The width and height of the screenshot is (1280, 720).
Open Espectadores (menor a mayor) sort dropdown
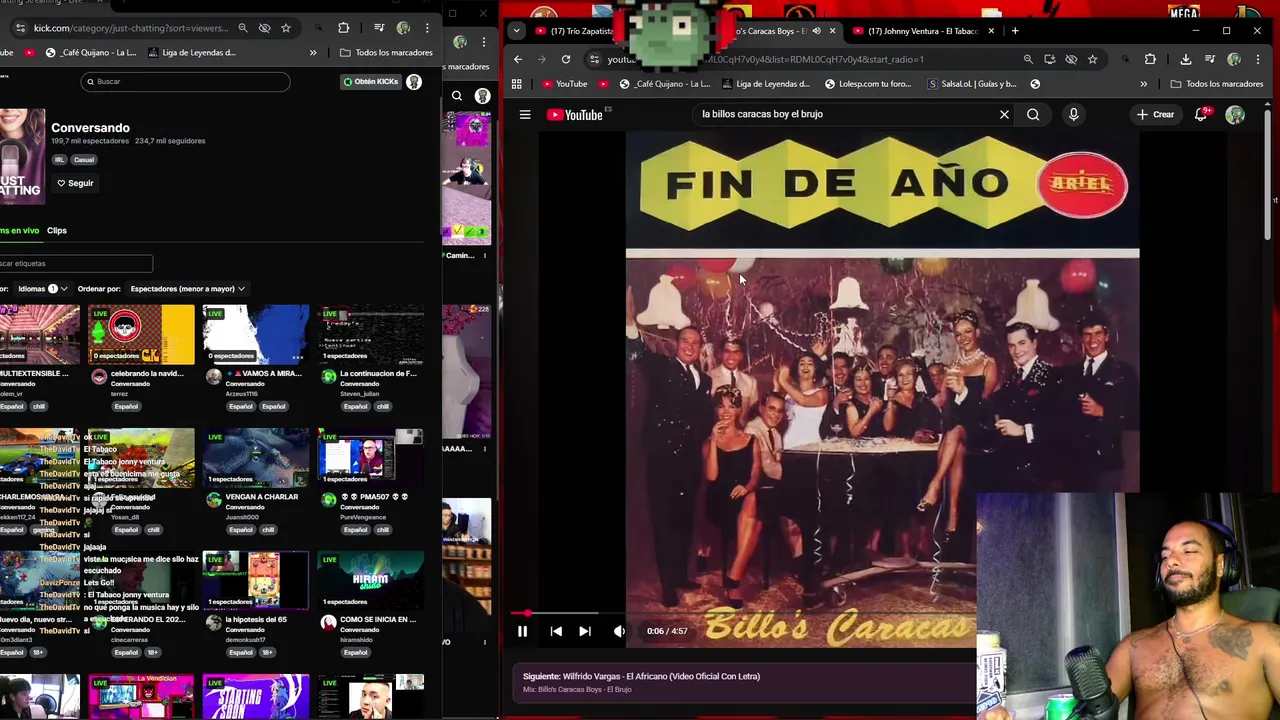(187, 289)
